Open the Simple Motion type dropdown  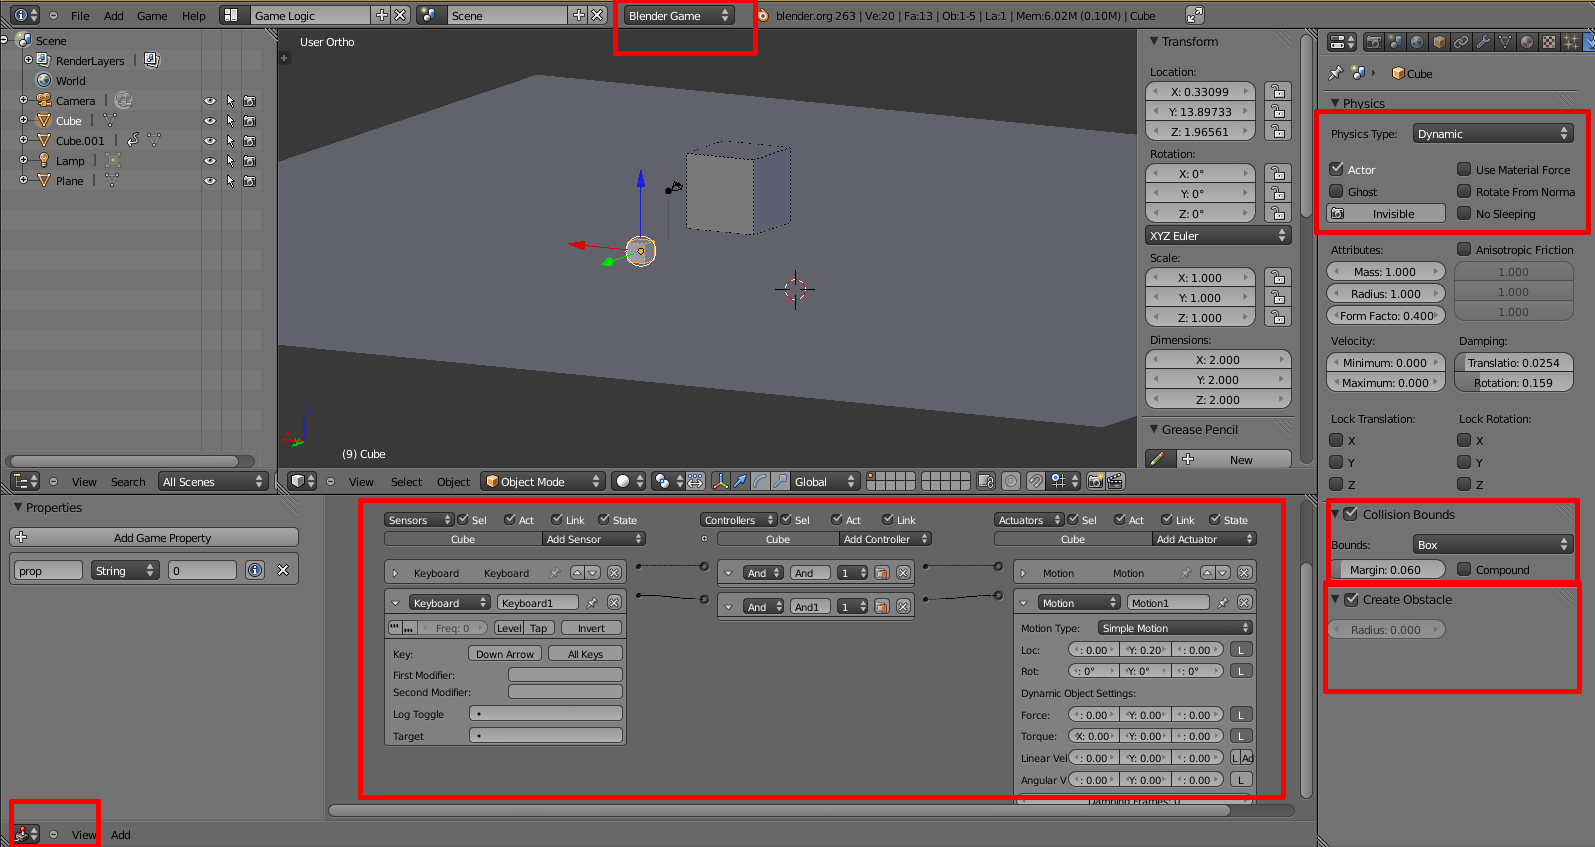(x=1175, y=627)
